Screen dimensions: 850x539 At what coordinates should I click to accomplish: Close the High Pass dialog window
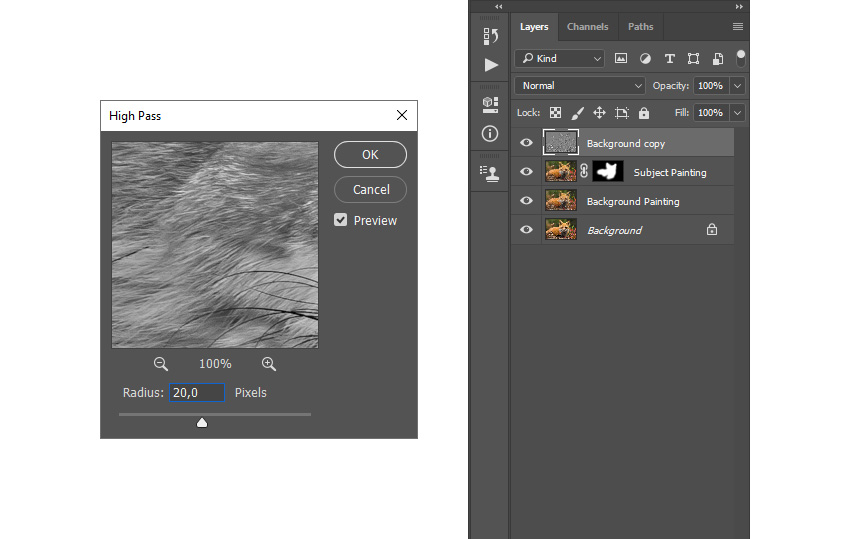pos(402,115)
